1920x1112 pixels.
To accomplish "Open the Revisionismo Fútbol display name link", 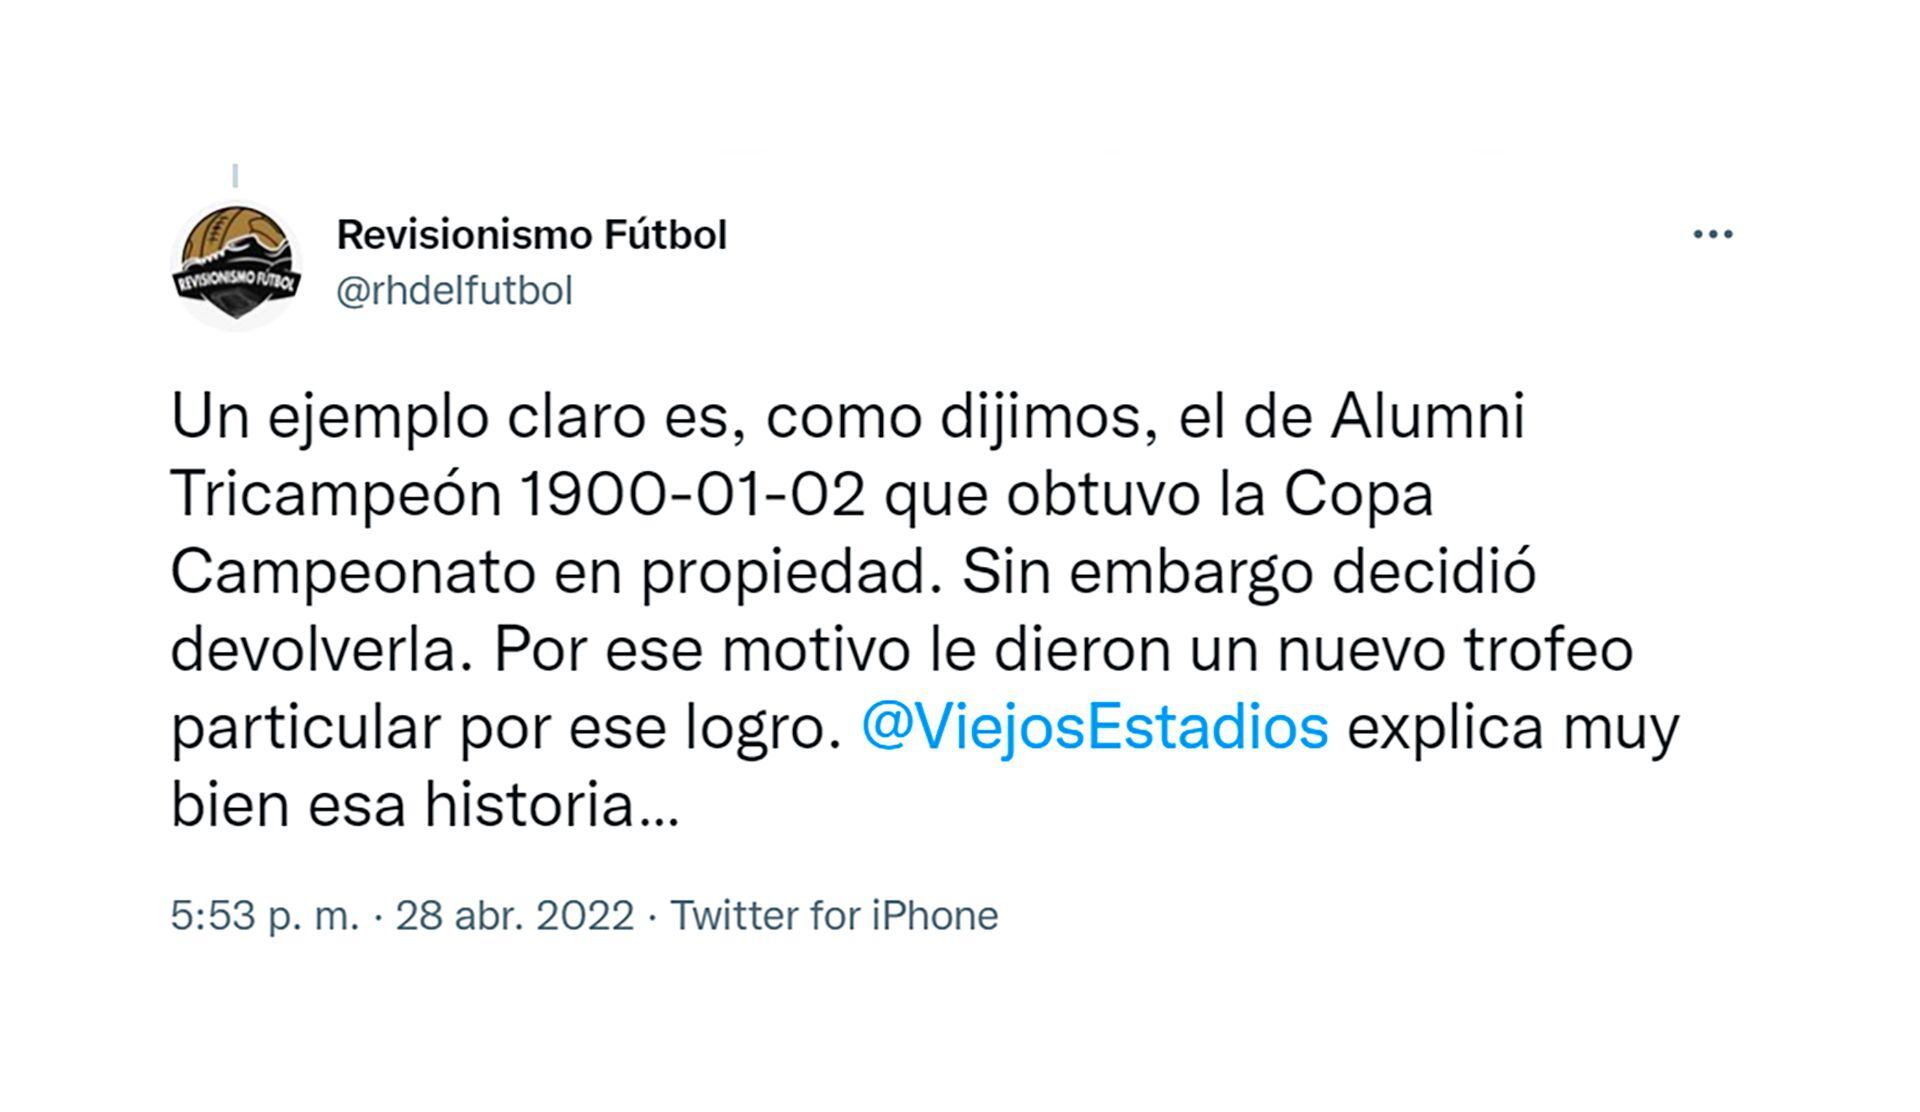I will pyautogui.click(x=531, y=236).
